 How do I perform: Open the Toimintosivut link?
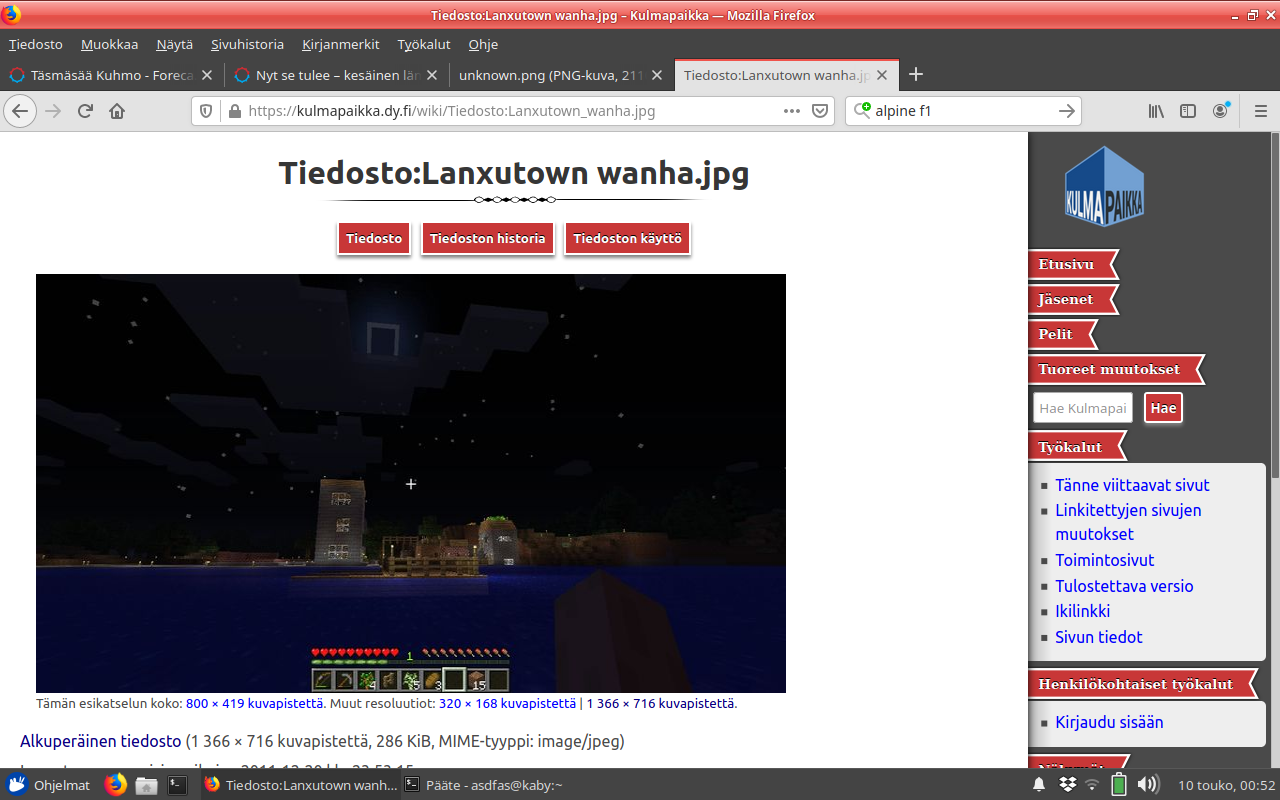(x=1105, y=560)
